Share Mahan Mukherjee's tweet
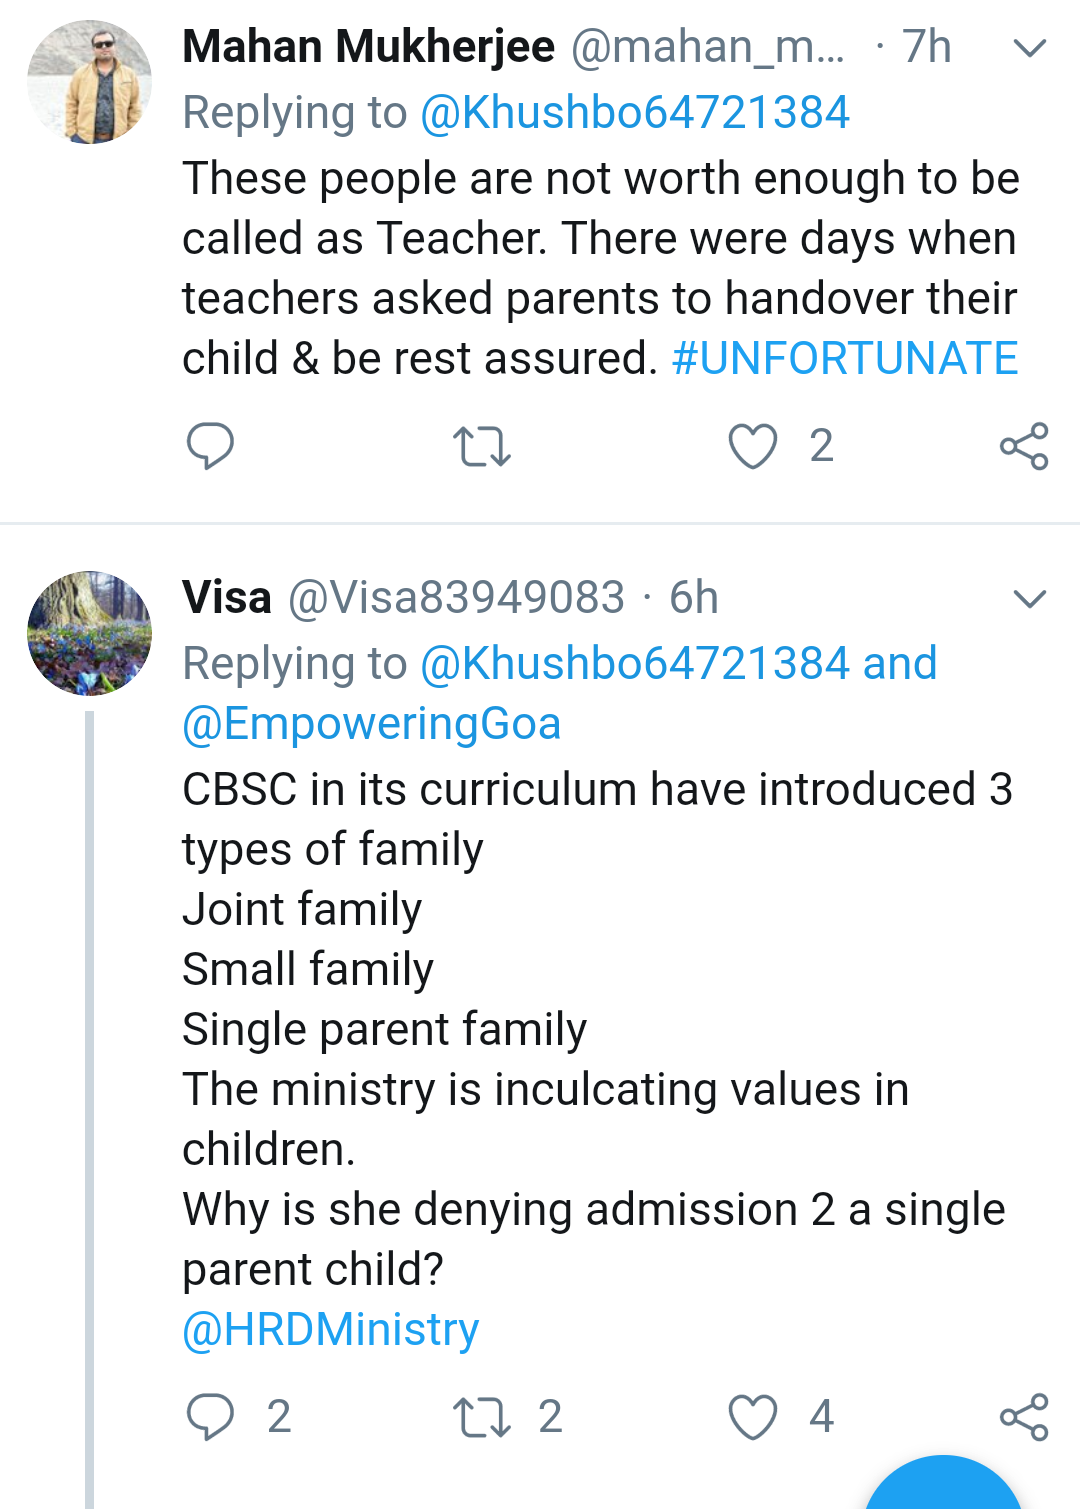 1024,446
